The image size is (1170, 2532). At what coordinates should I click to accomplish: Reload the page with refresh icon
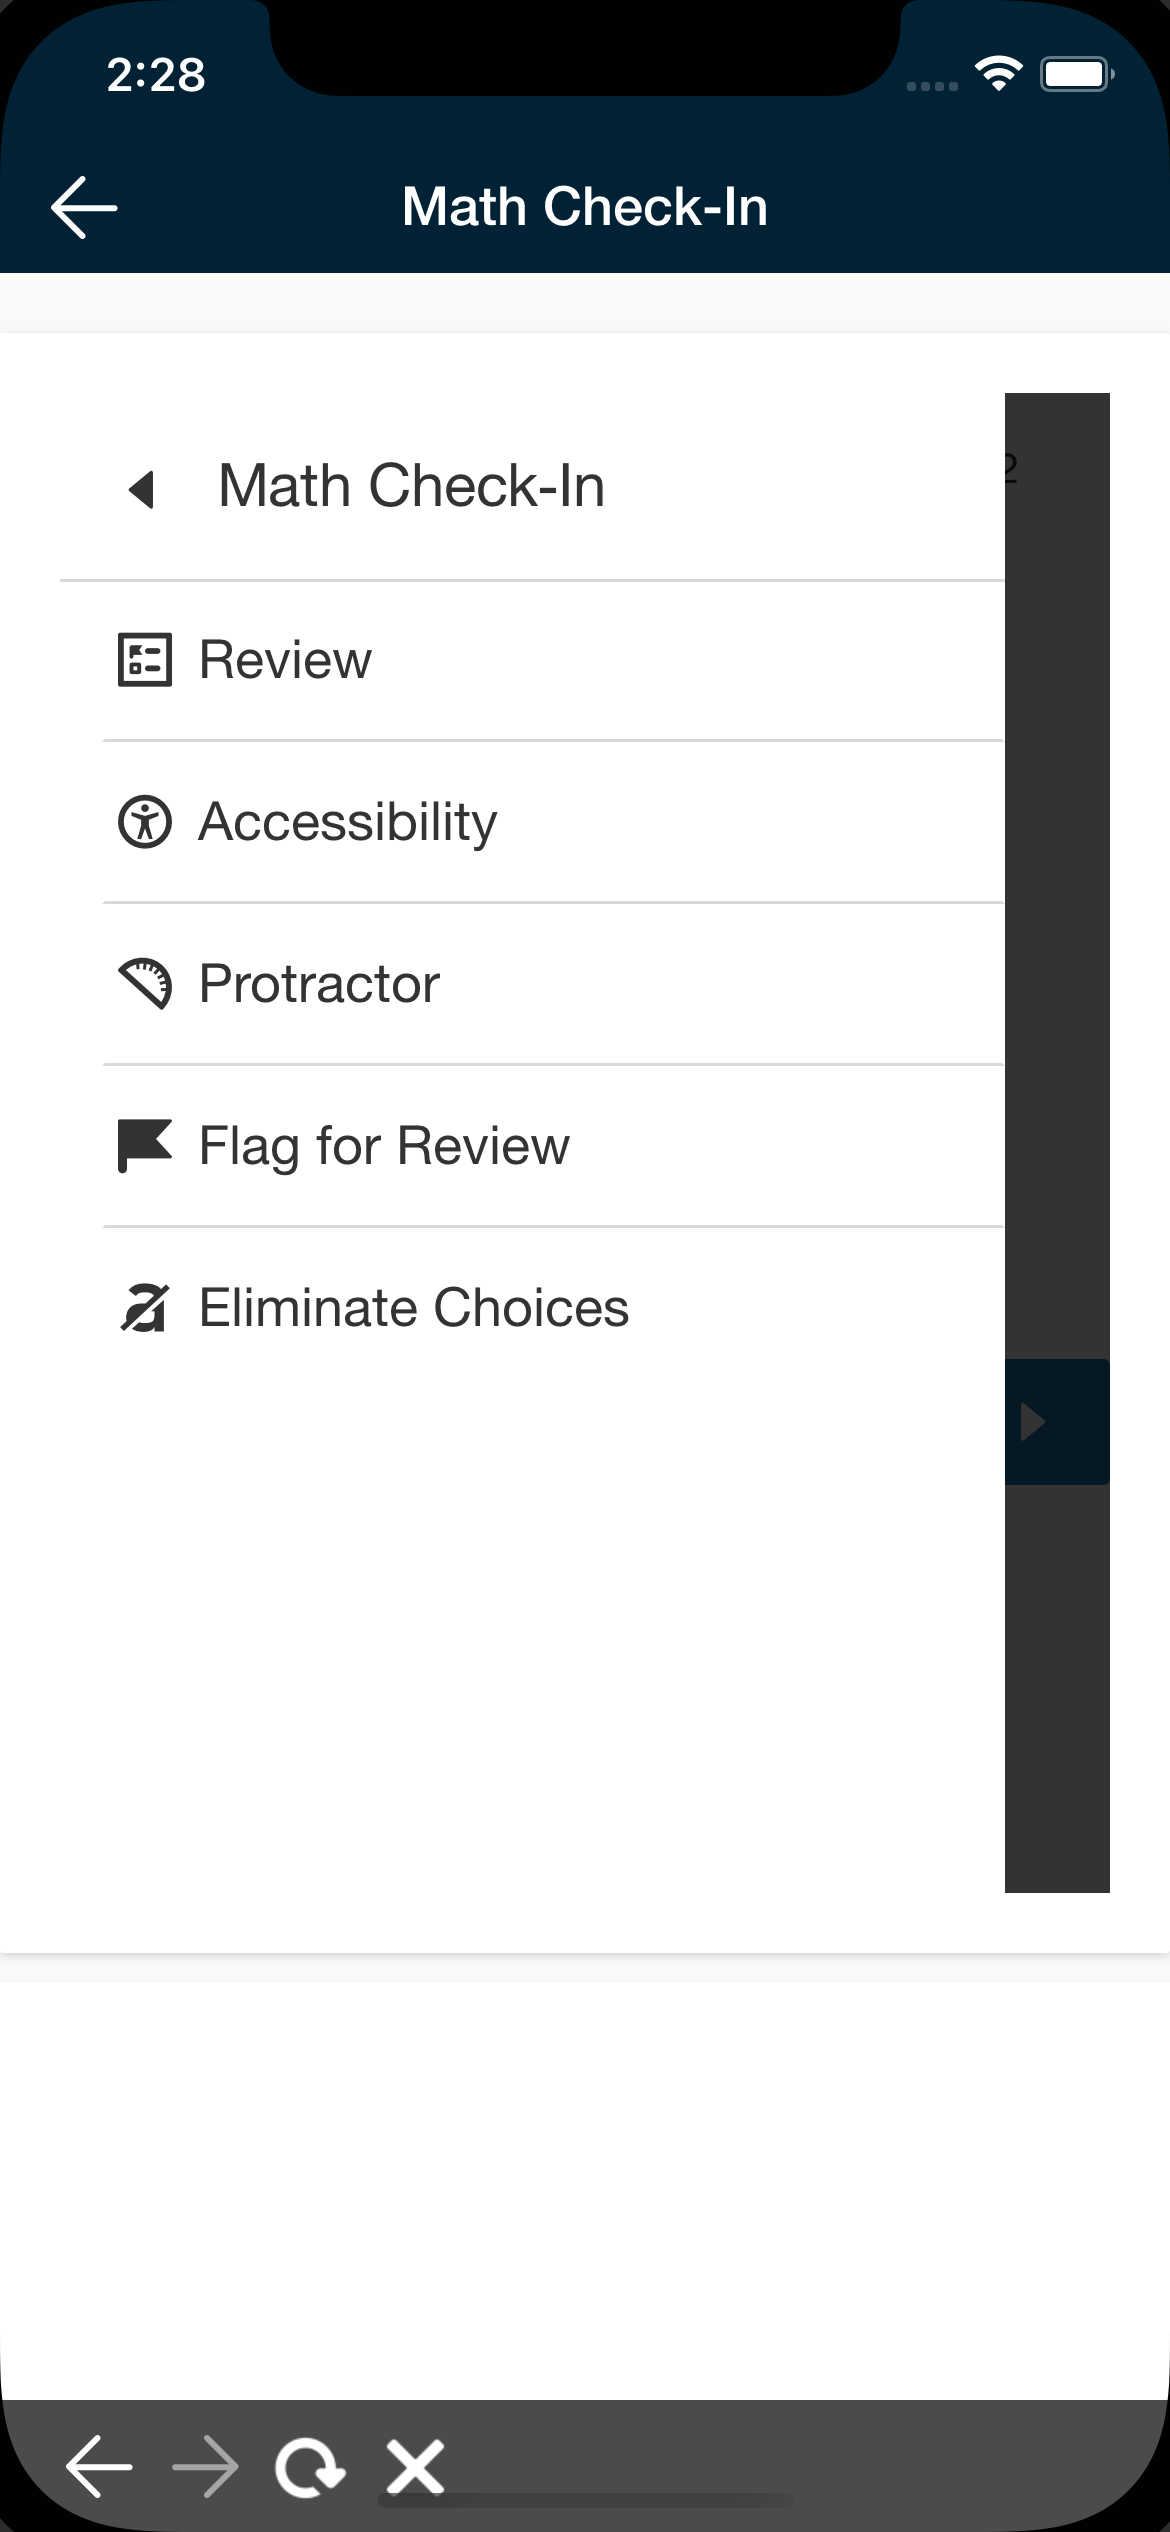point(310,2467)
